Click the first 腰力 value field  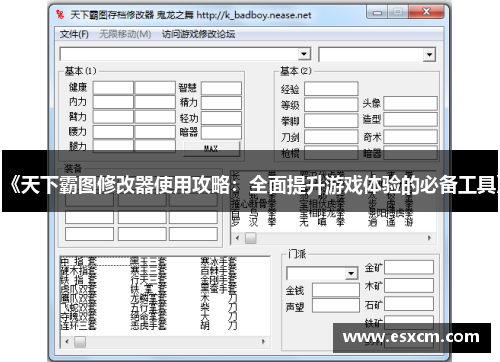[x=113, y=132]
